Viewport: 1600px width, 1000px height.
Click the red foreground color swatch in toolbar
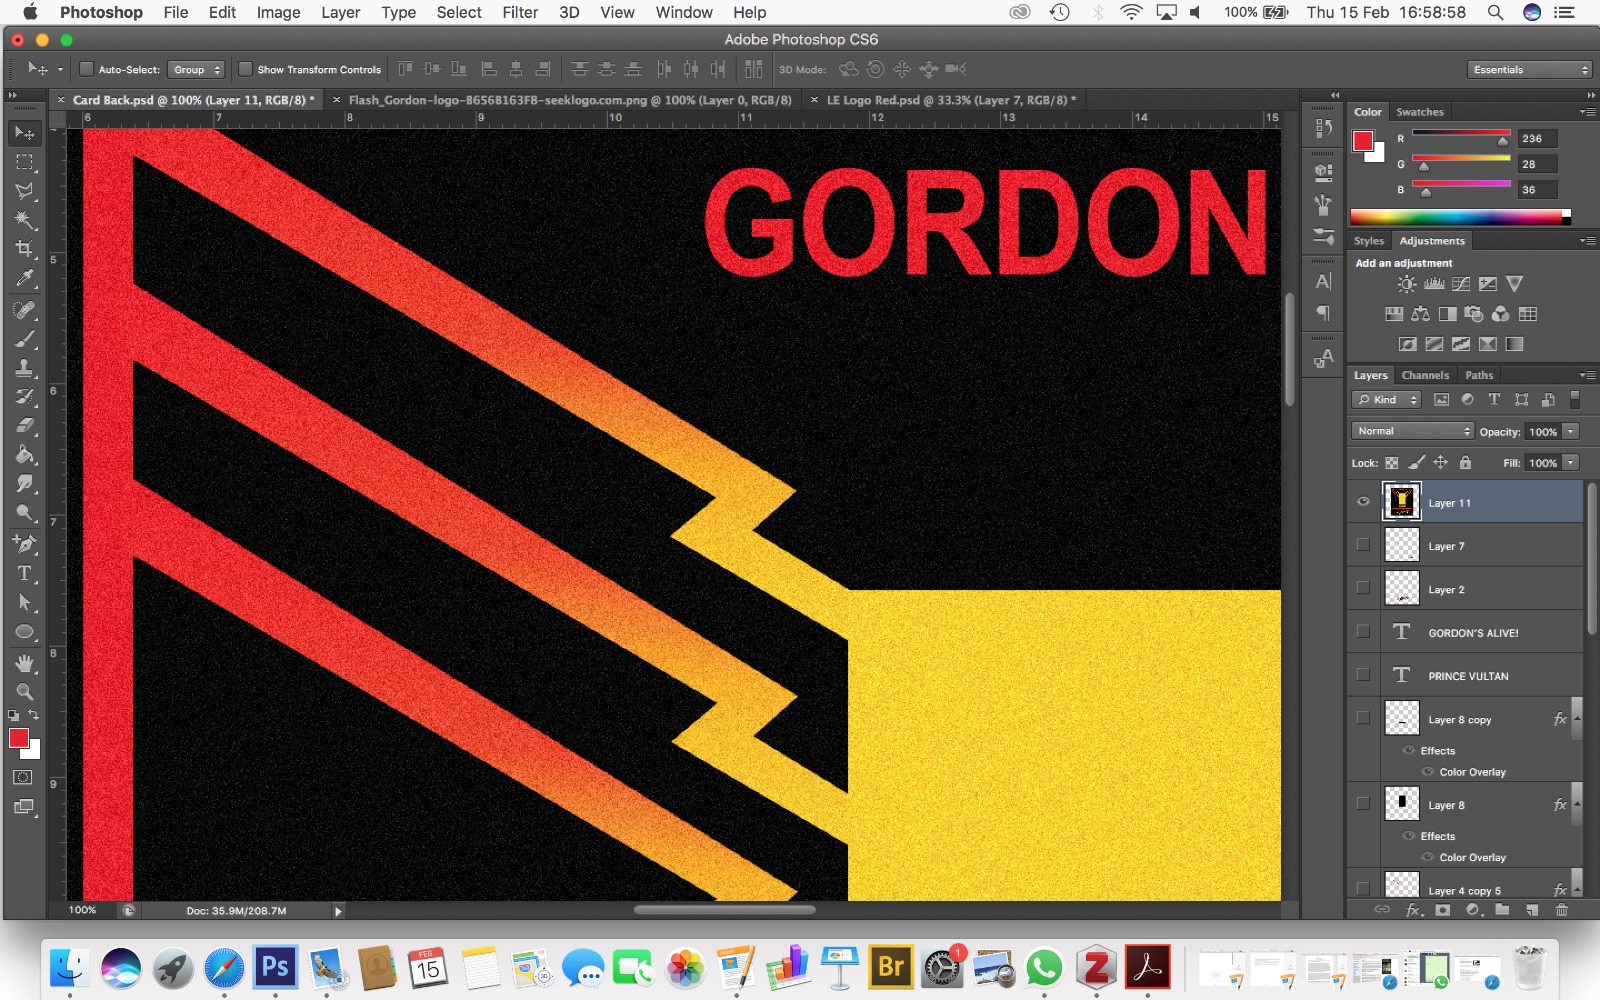18,738
